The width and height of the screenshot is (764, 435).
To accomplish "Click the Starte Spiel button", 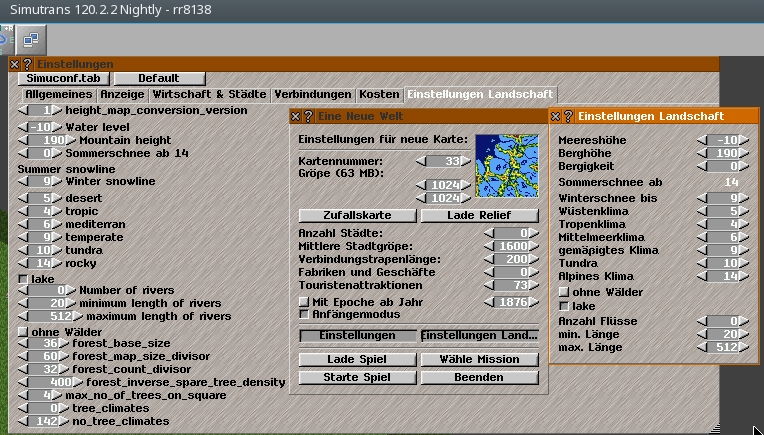I will point(357,377).
